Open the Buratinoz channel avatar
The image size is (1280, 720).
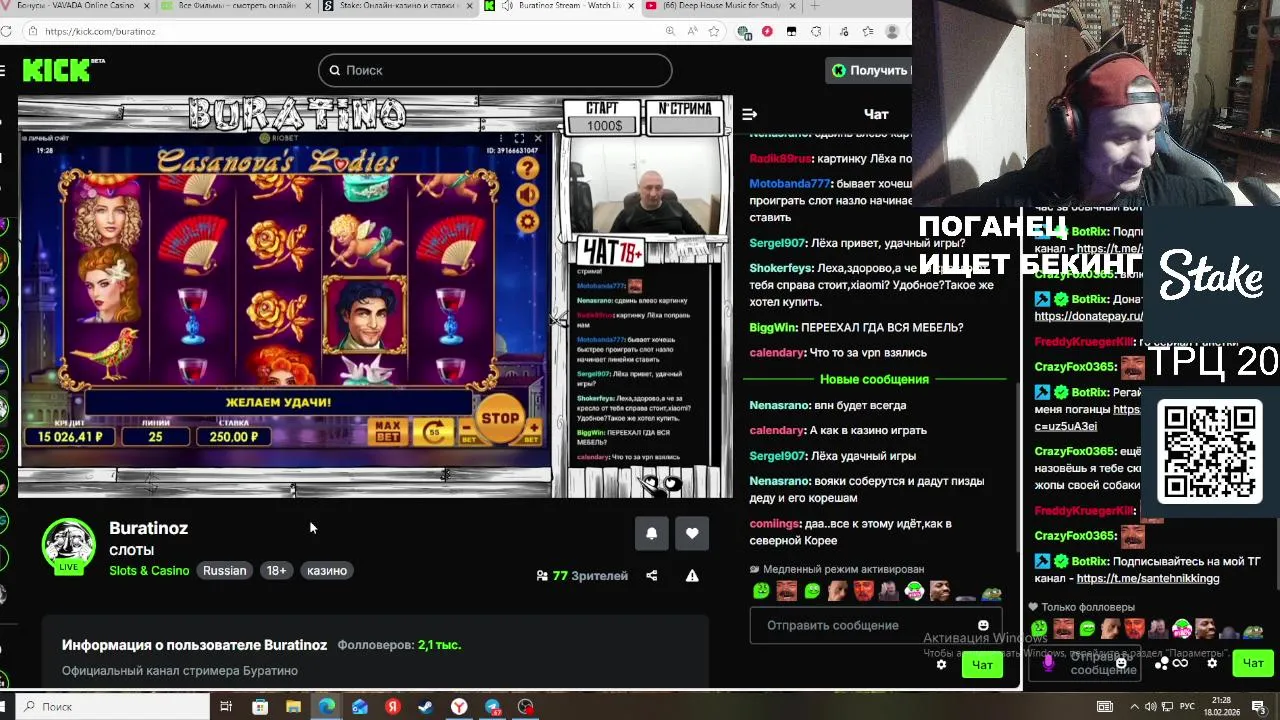pyautogui.click(x=68, y=546)
